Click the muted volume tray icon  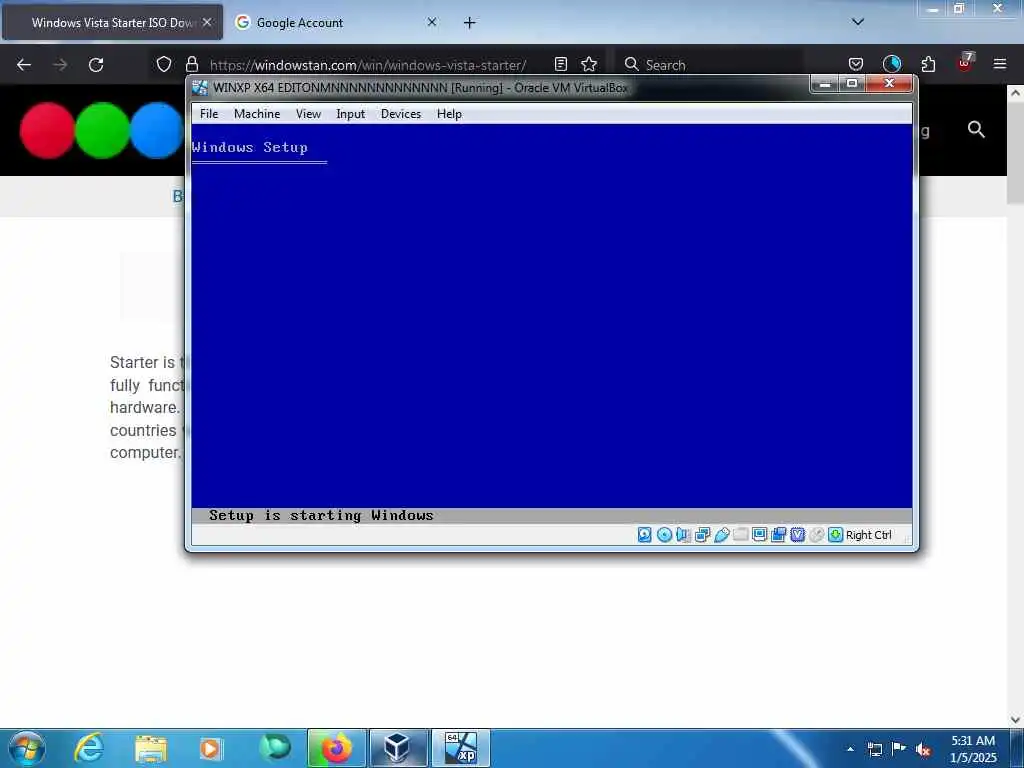pyautogui.click(x=923, y=749)
